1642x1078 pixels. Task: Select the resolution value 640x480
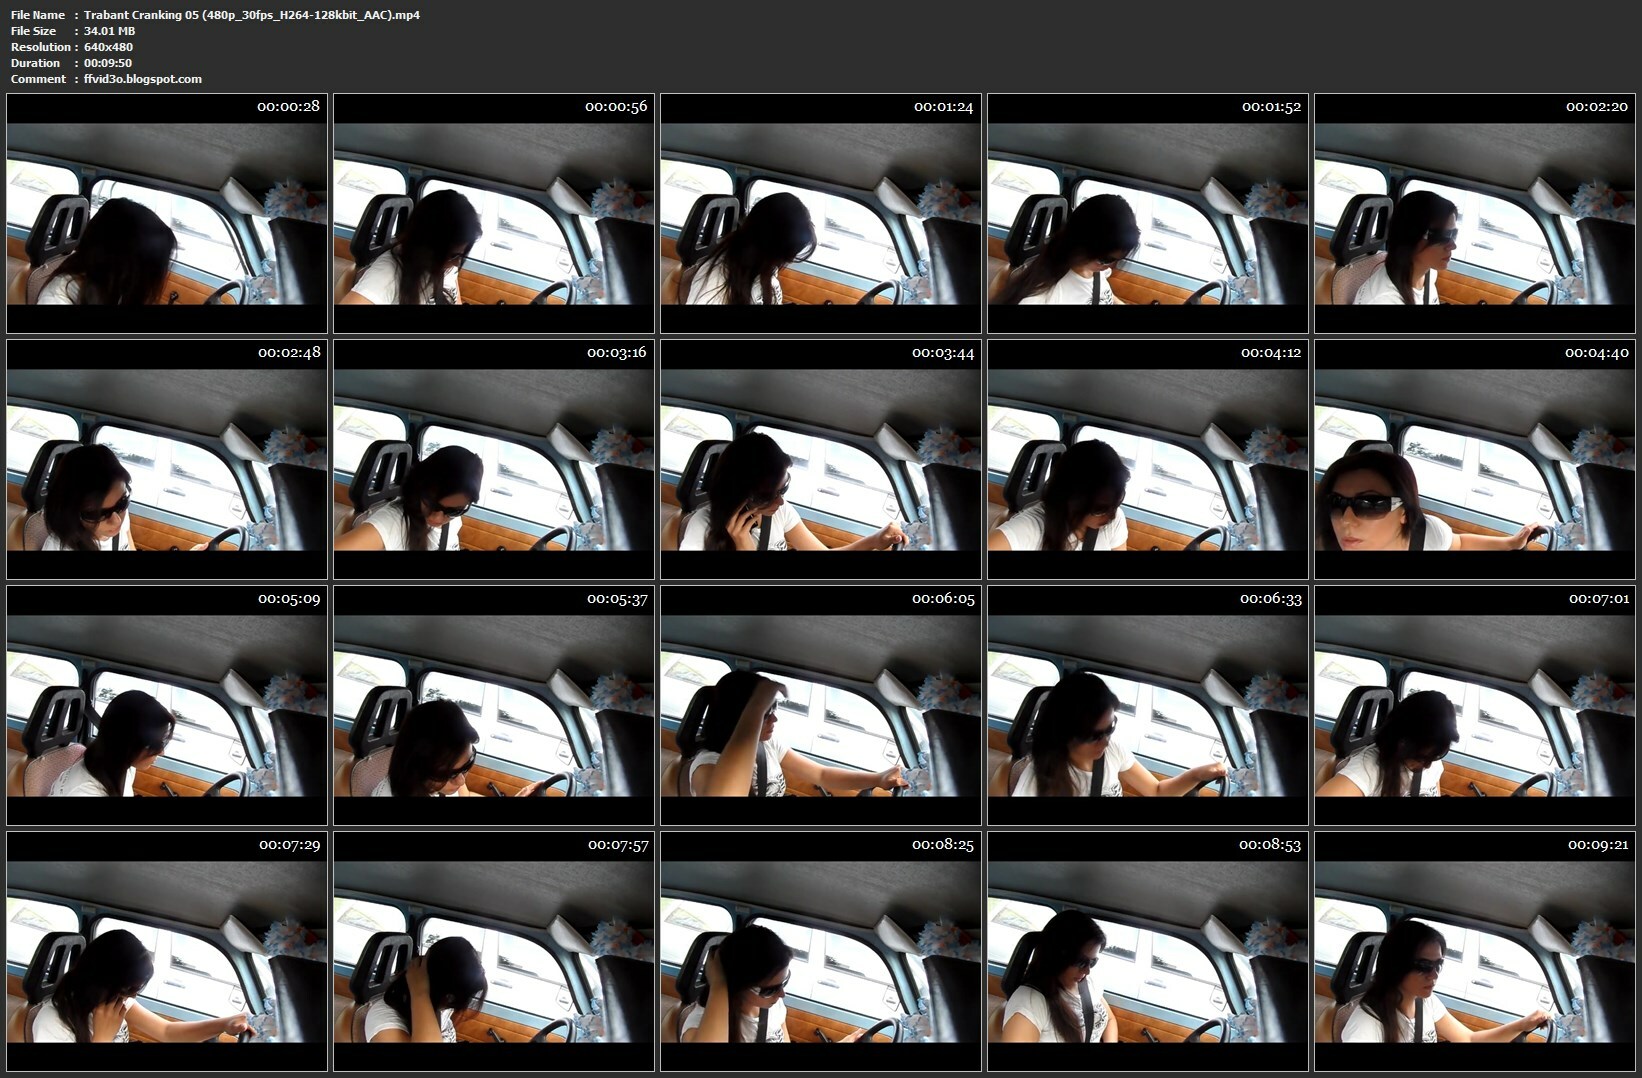tap(108, 47)
